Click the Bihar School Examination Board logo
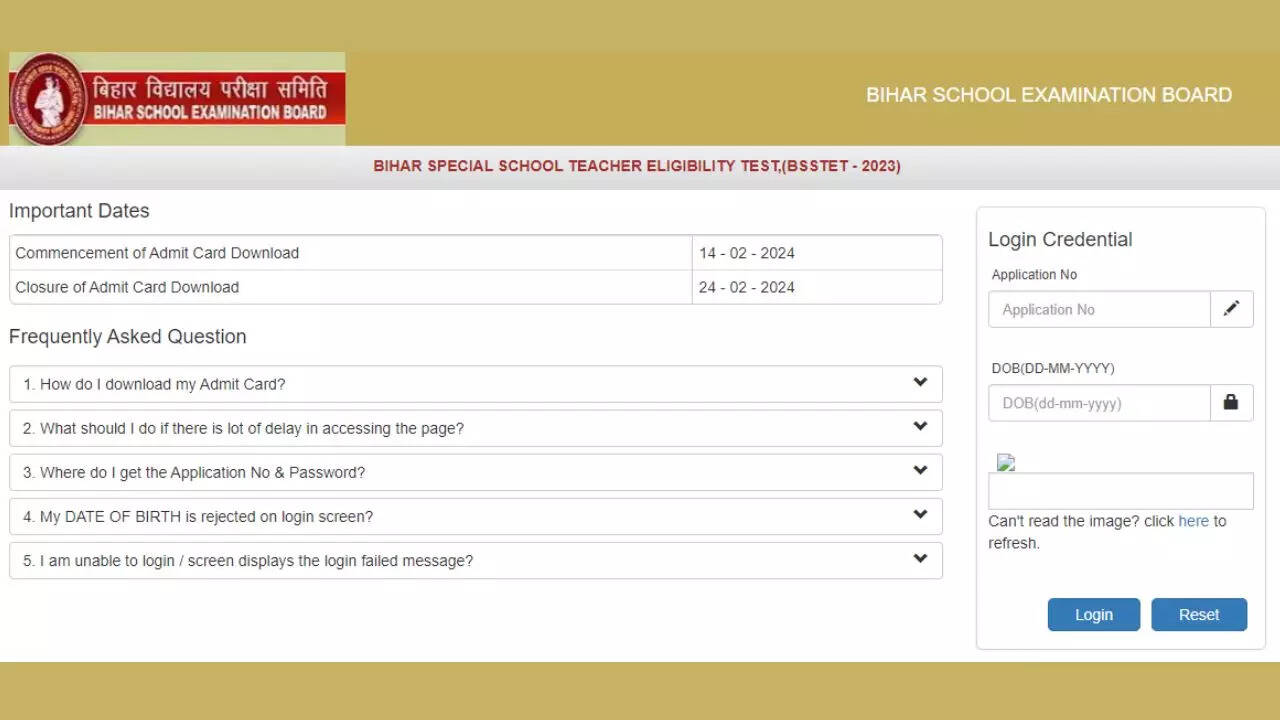This screenshot has width=1280, height=720. coord(177,99)
